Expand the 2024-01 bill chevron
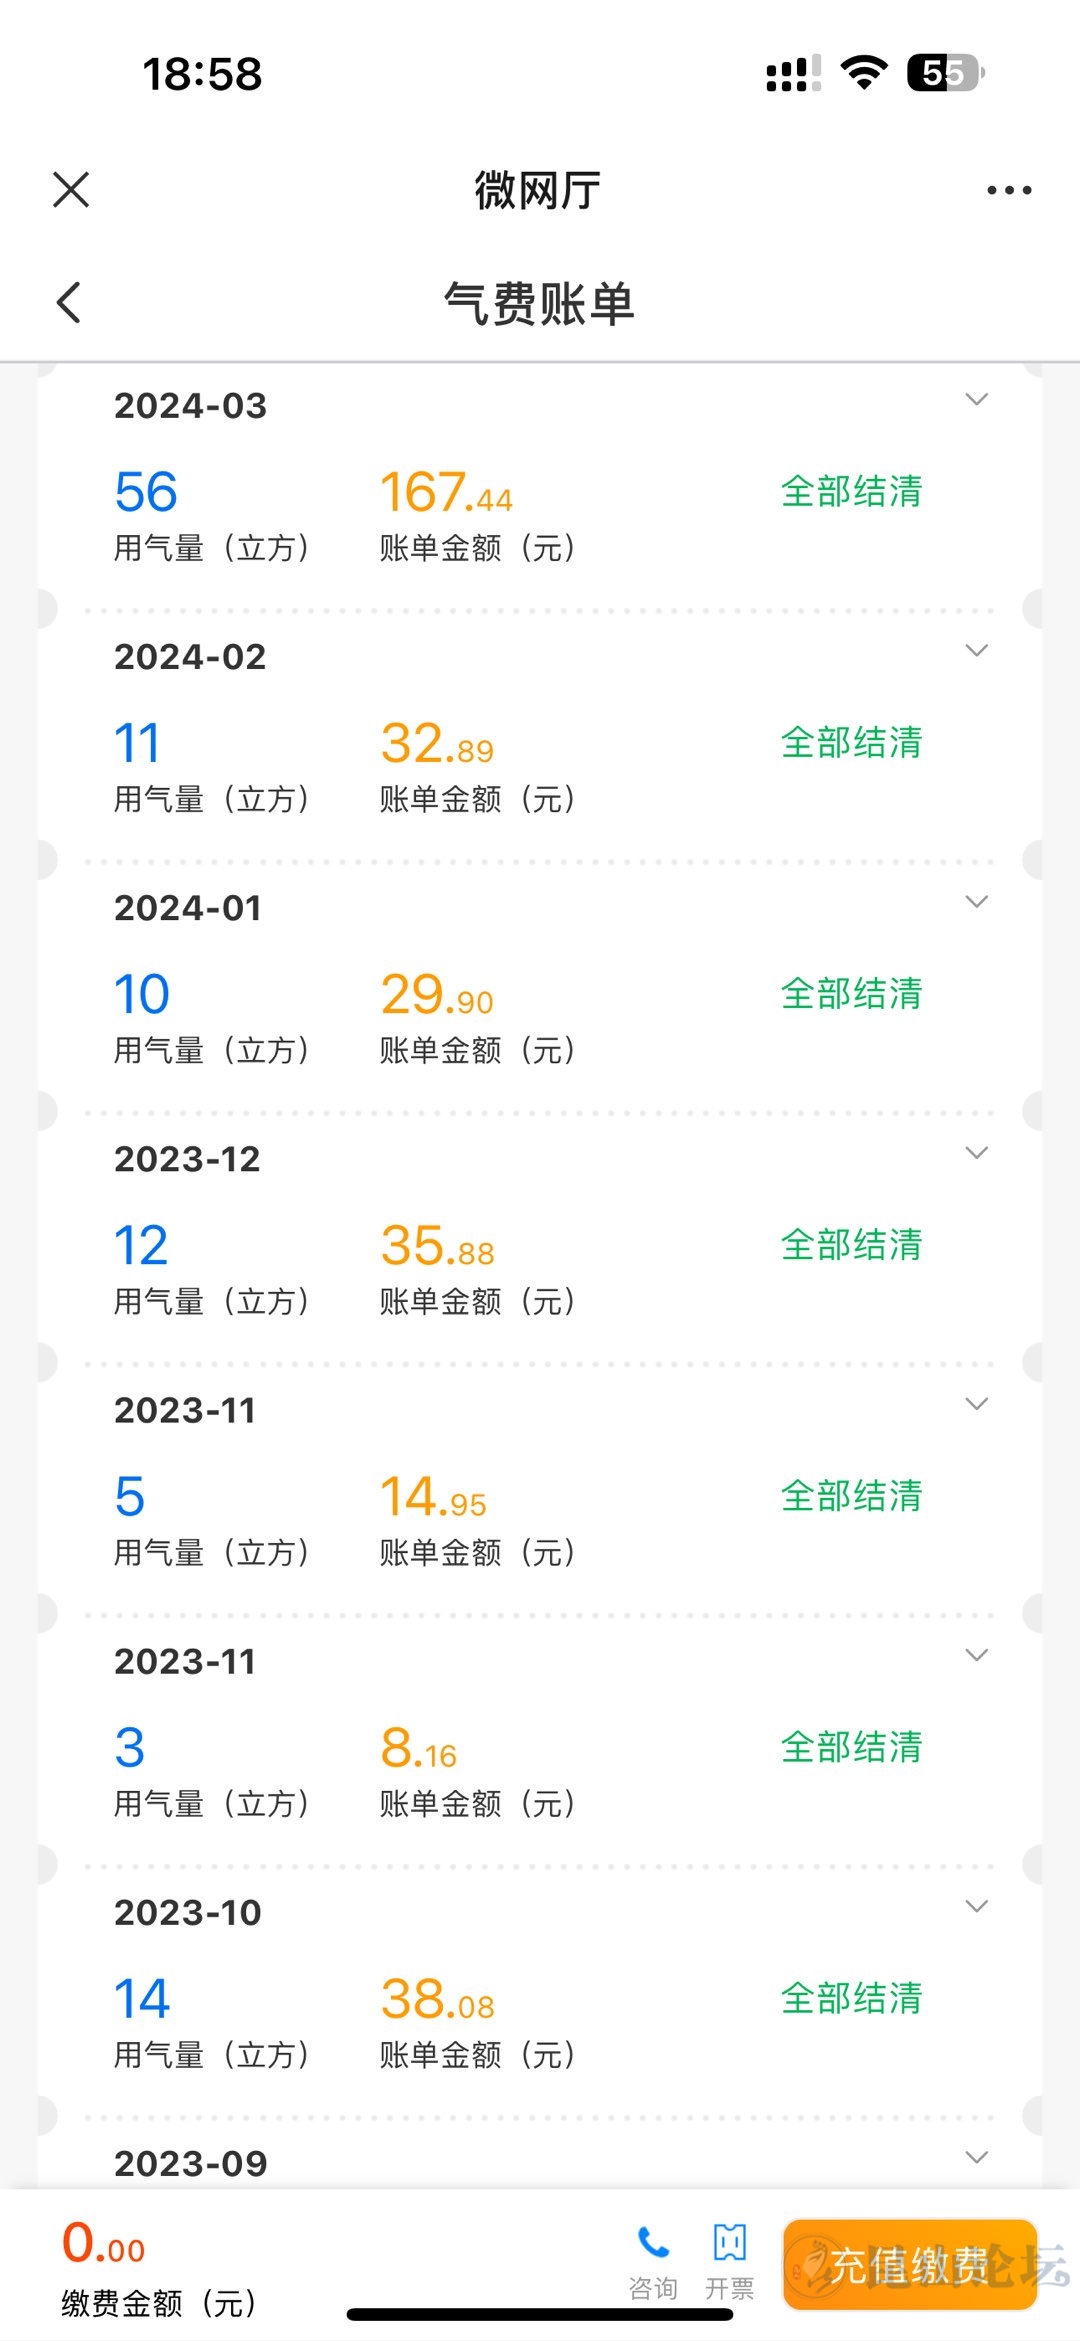The image size is (1080, 2341). [x=976, y=902]
